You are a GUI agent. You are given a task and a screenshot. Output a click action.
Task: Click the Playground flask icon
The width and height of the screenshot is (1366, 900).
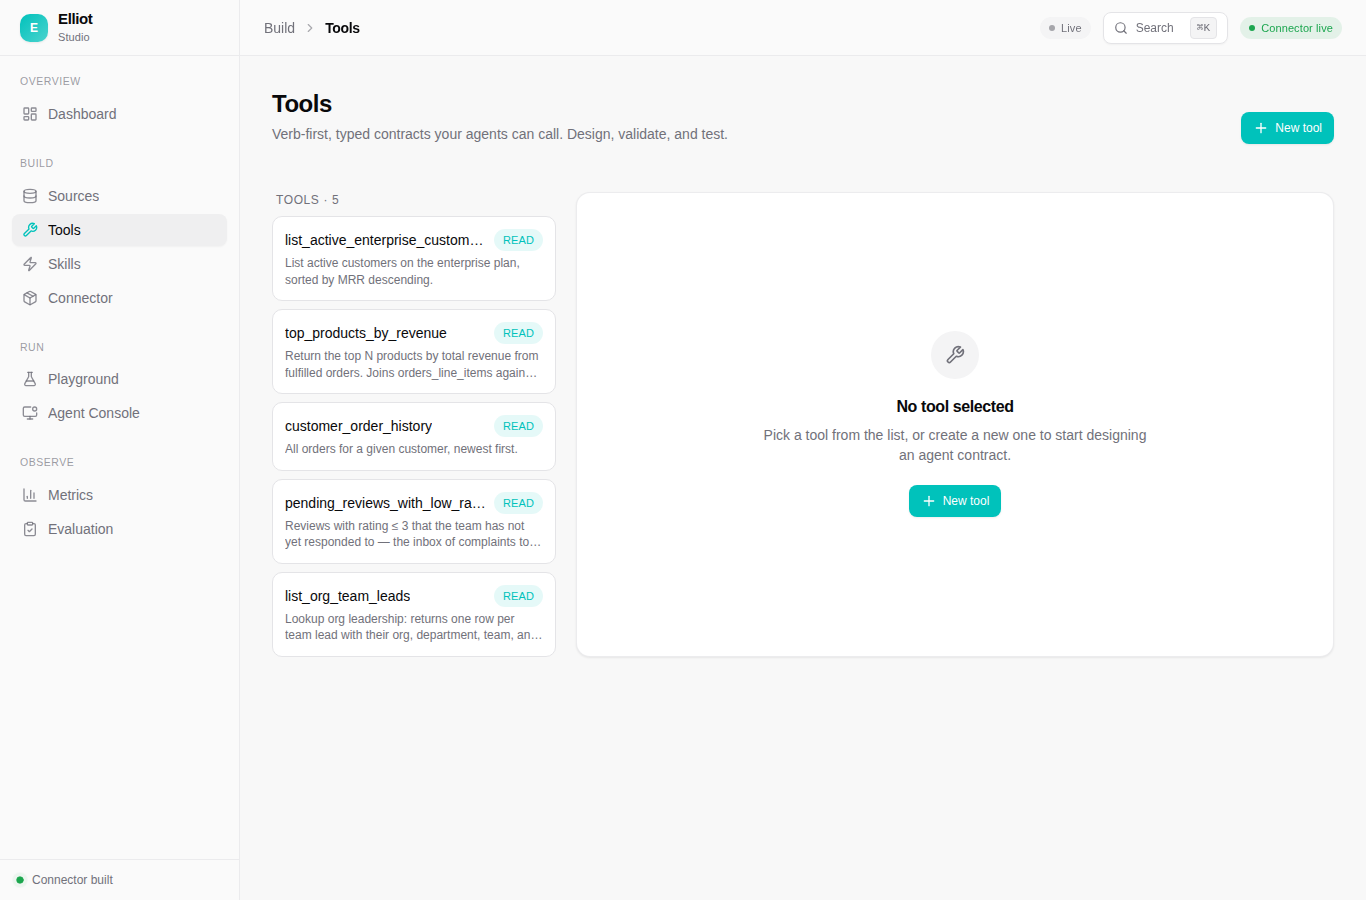pyautogui.click(x=30, y=379)
